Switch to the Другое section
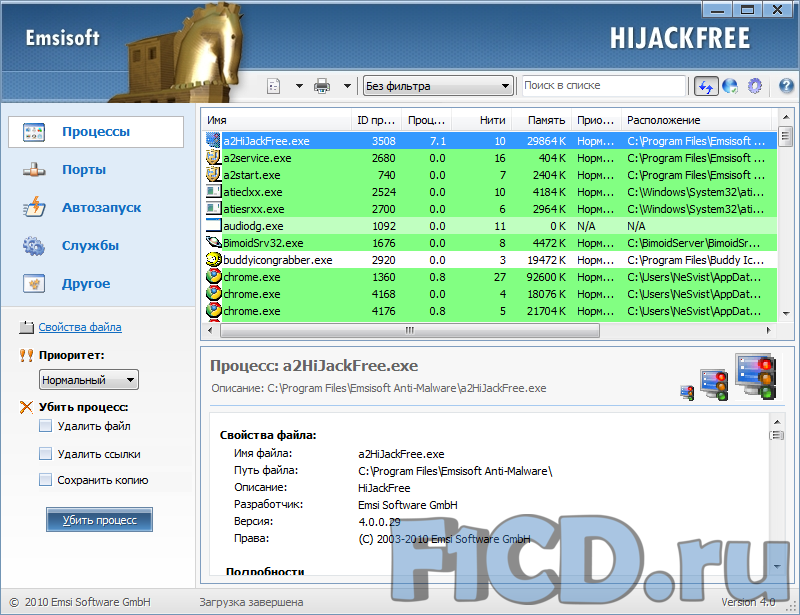The image size is (800, 615). coord(86,284)
